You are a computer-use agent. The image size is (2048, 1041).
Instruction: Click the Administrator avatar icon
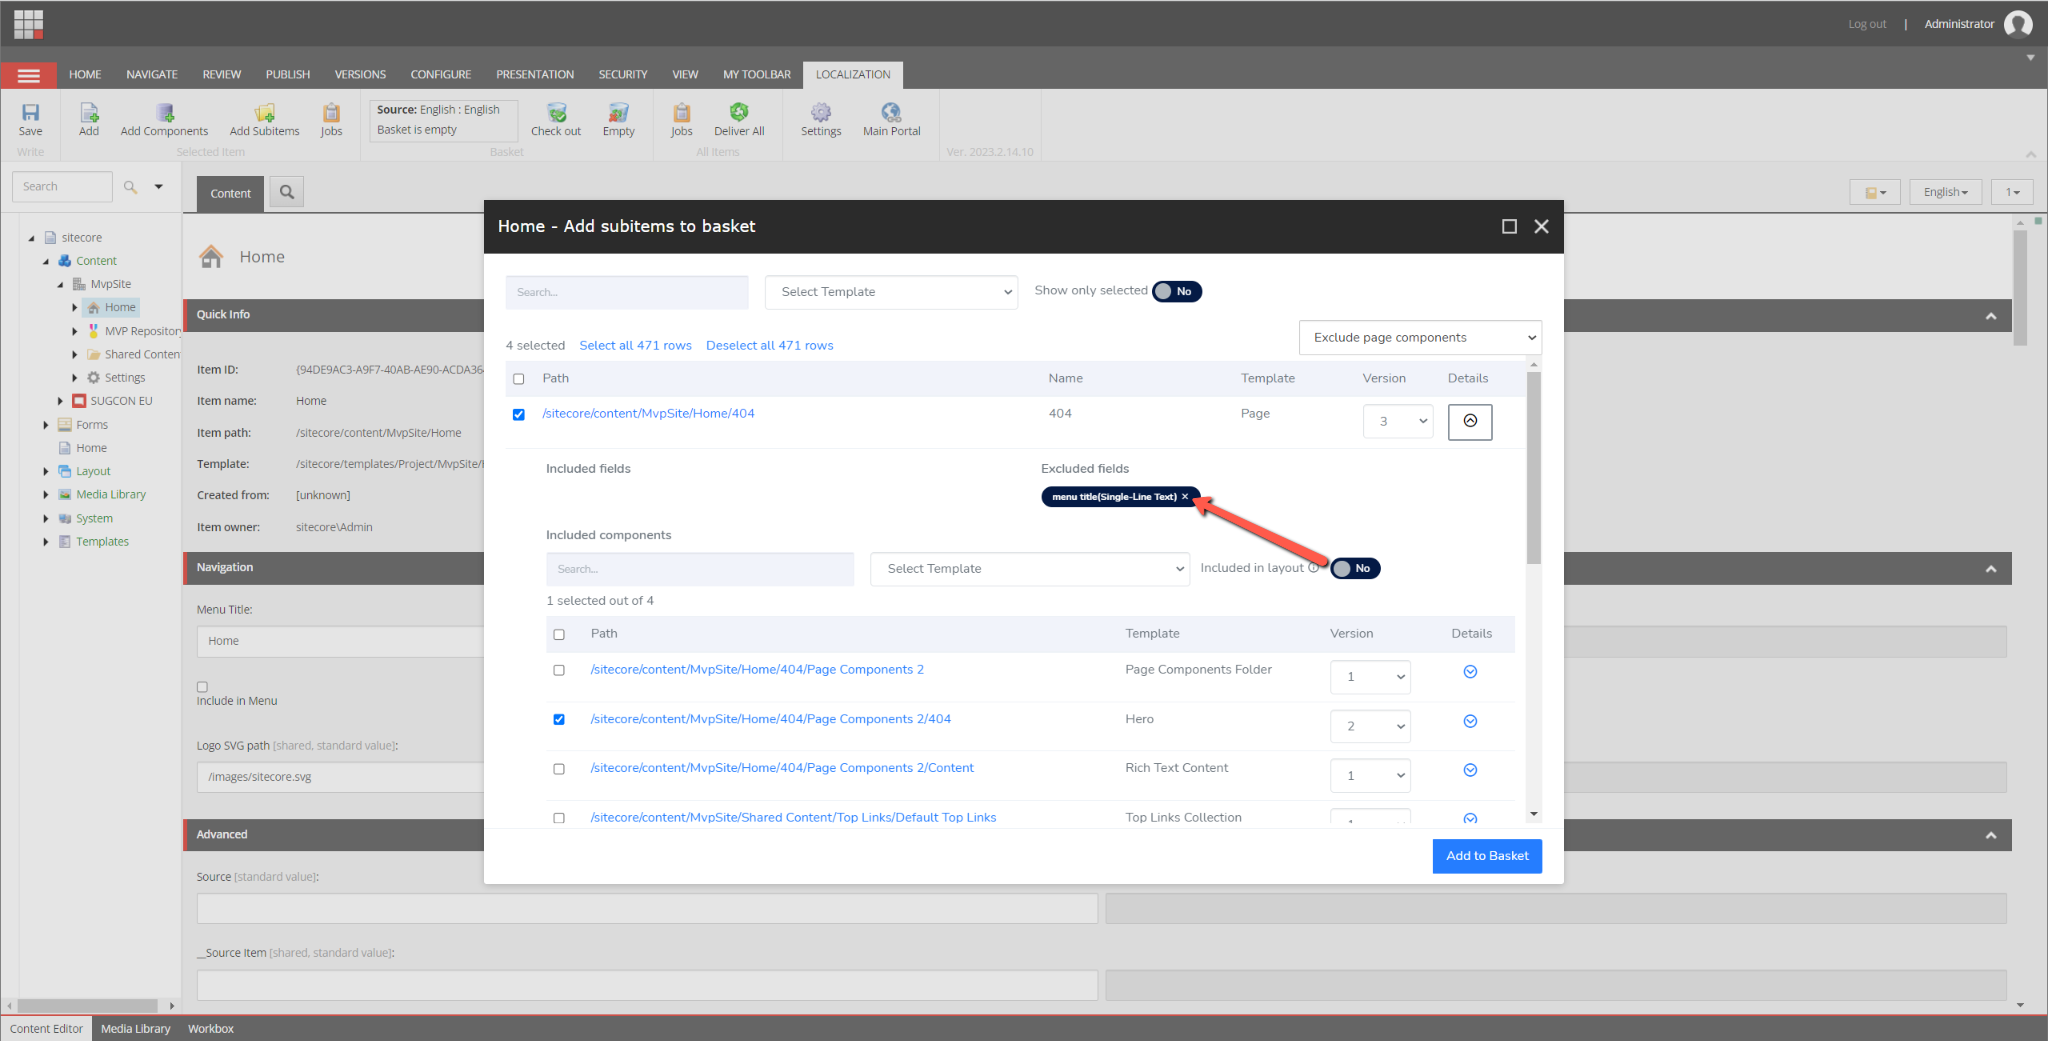point(2018,24)
